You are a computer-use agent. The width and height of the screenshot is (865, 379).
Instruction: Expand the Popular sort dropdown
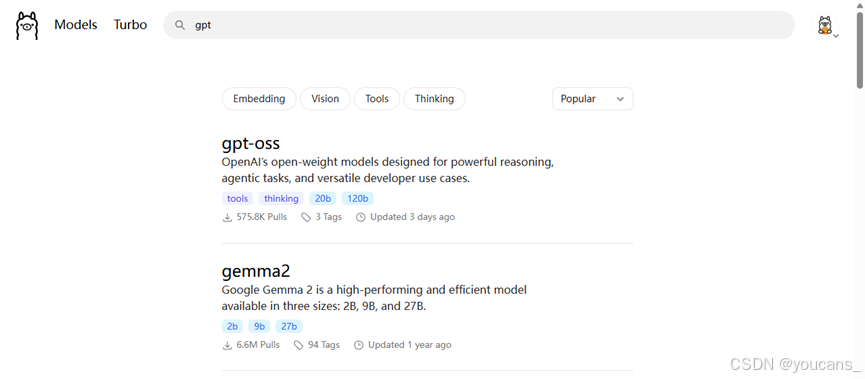coord(592,99)
